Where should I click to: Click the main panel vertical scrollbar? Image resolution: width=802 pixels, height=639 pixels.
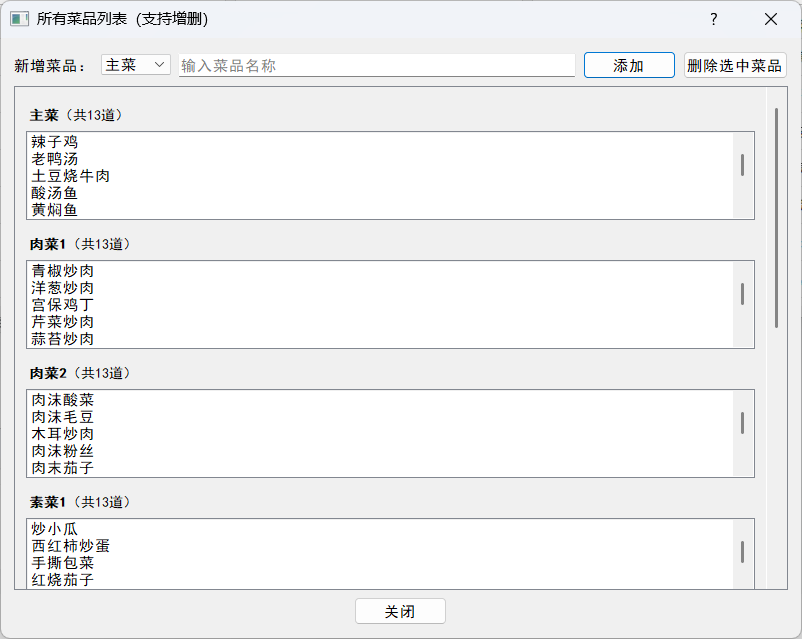click(777, 217)
